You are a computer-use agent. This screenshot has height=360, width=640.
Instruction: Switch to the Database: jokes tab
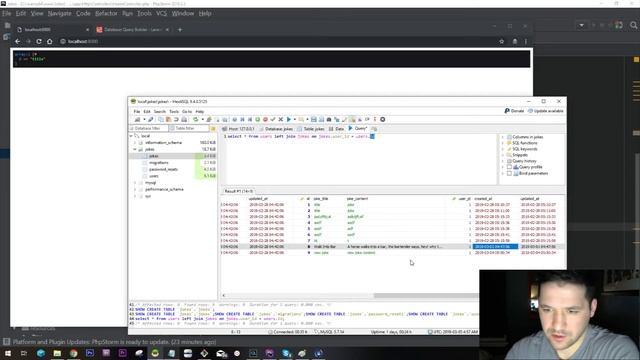point(276,129)
